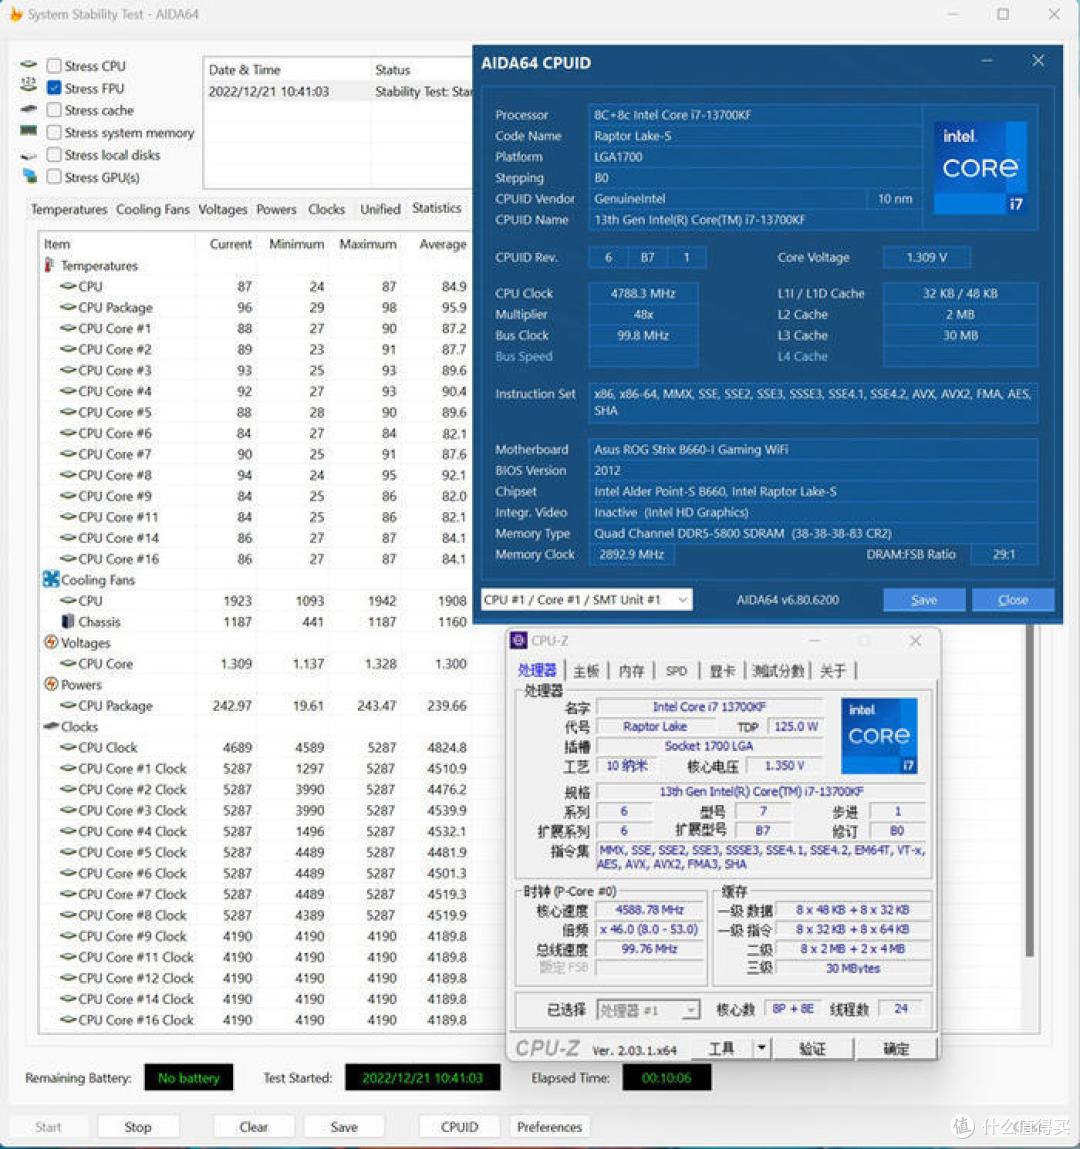Screen dimensions: 1080x1149
Task: Select the Statistics tab
Action: [x=437, y=208]
